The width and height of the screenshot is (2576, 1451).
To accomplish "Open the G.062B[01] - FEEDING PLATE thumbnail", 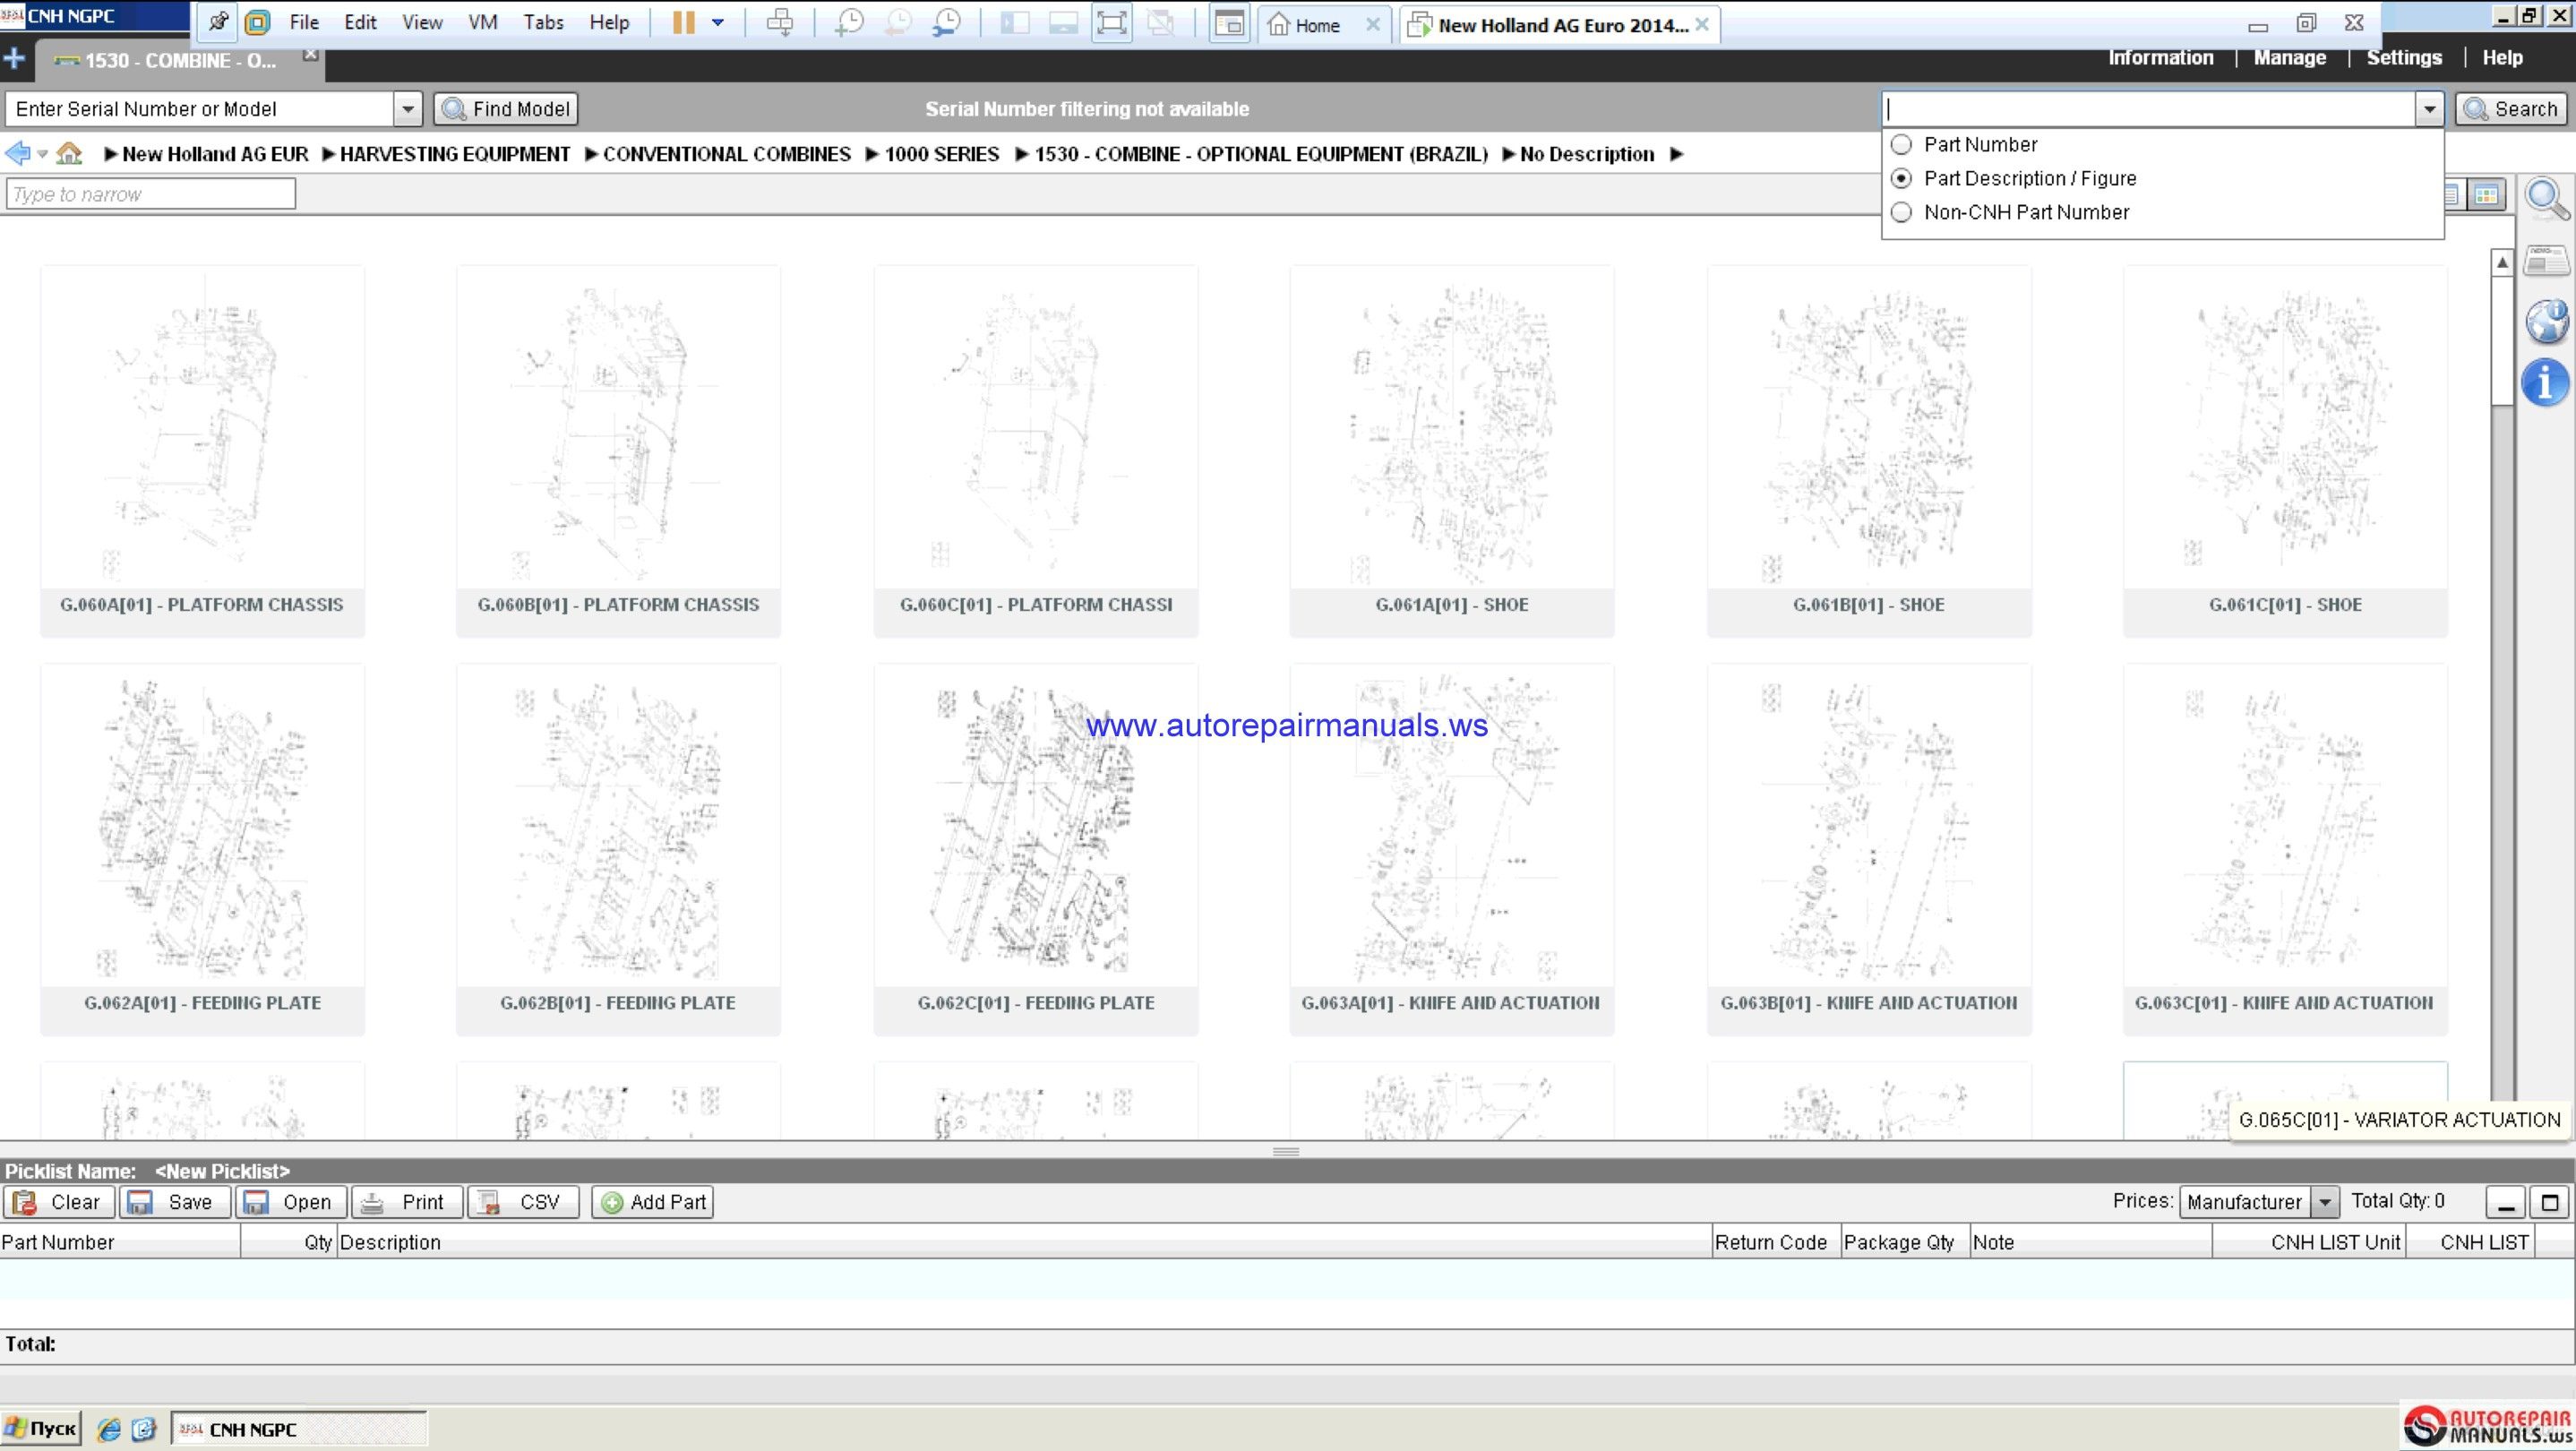I will tap(618, 848).
